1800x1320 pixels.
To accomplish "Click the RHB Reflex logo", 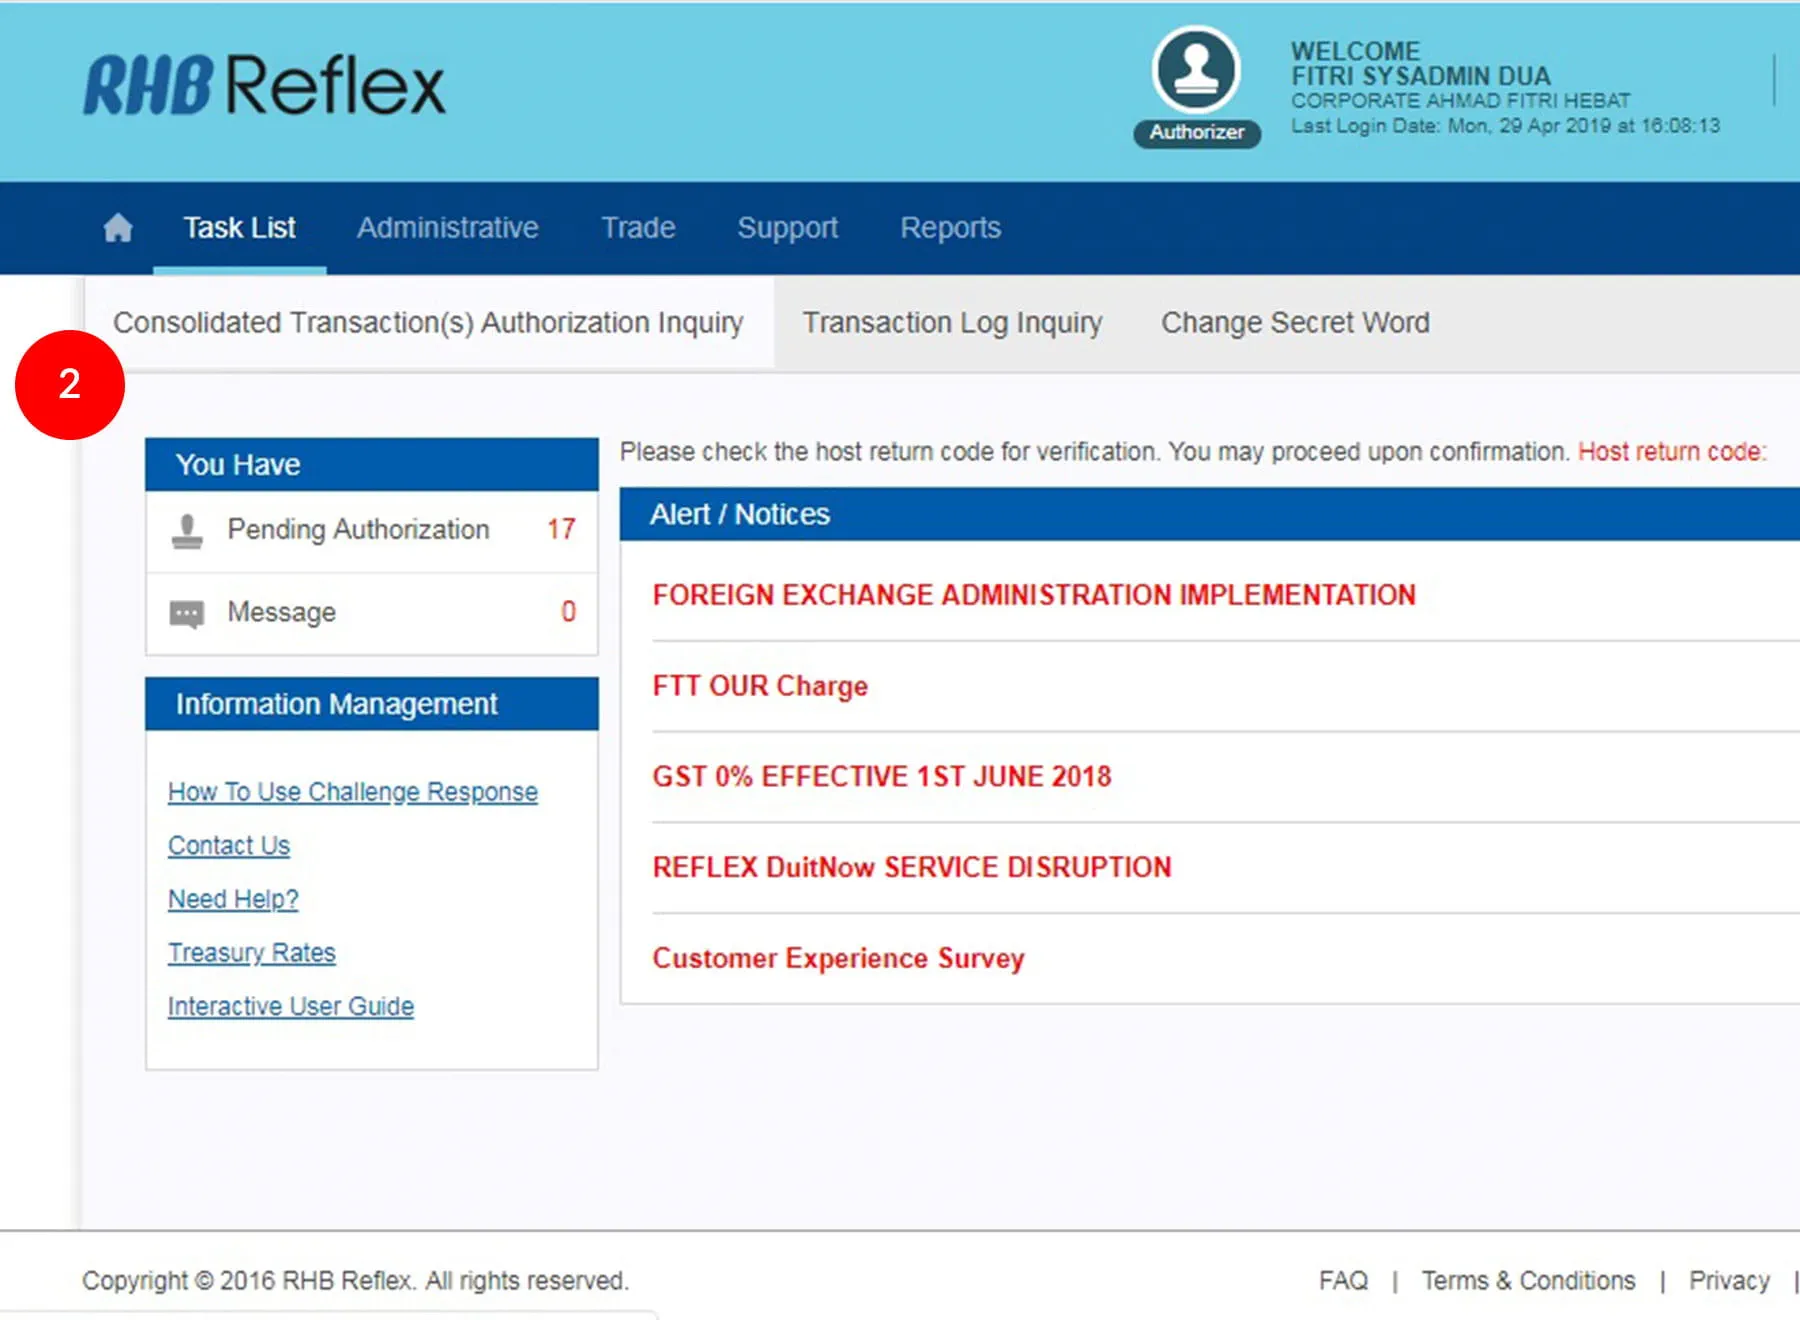I will click(x=264, y=86).
